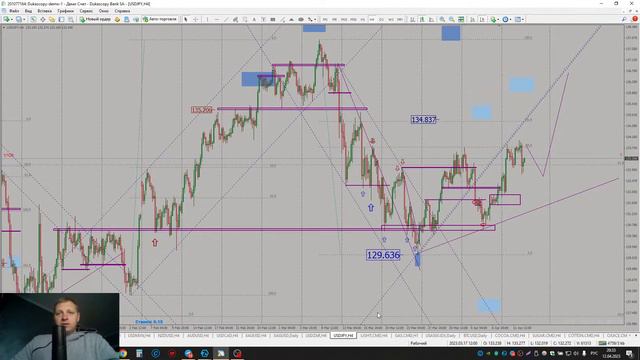Open the Графики menu
Viewport: 640px width, 360px height.
point(65,11)
